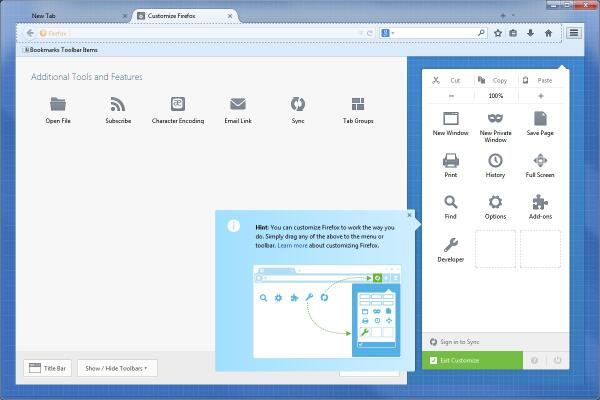Screen dimensions: 600x400
Task: Click the Copy button in menu panel
Action: click(x=496, y=80)
